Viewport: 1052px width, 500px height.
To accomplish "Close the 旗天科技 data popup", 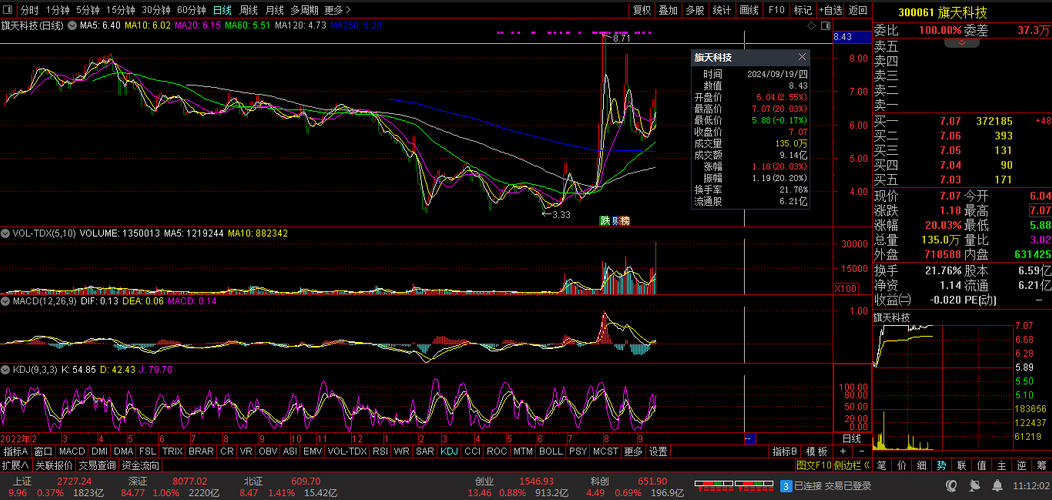I will coord(802,57).
